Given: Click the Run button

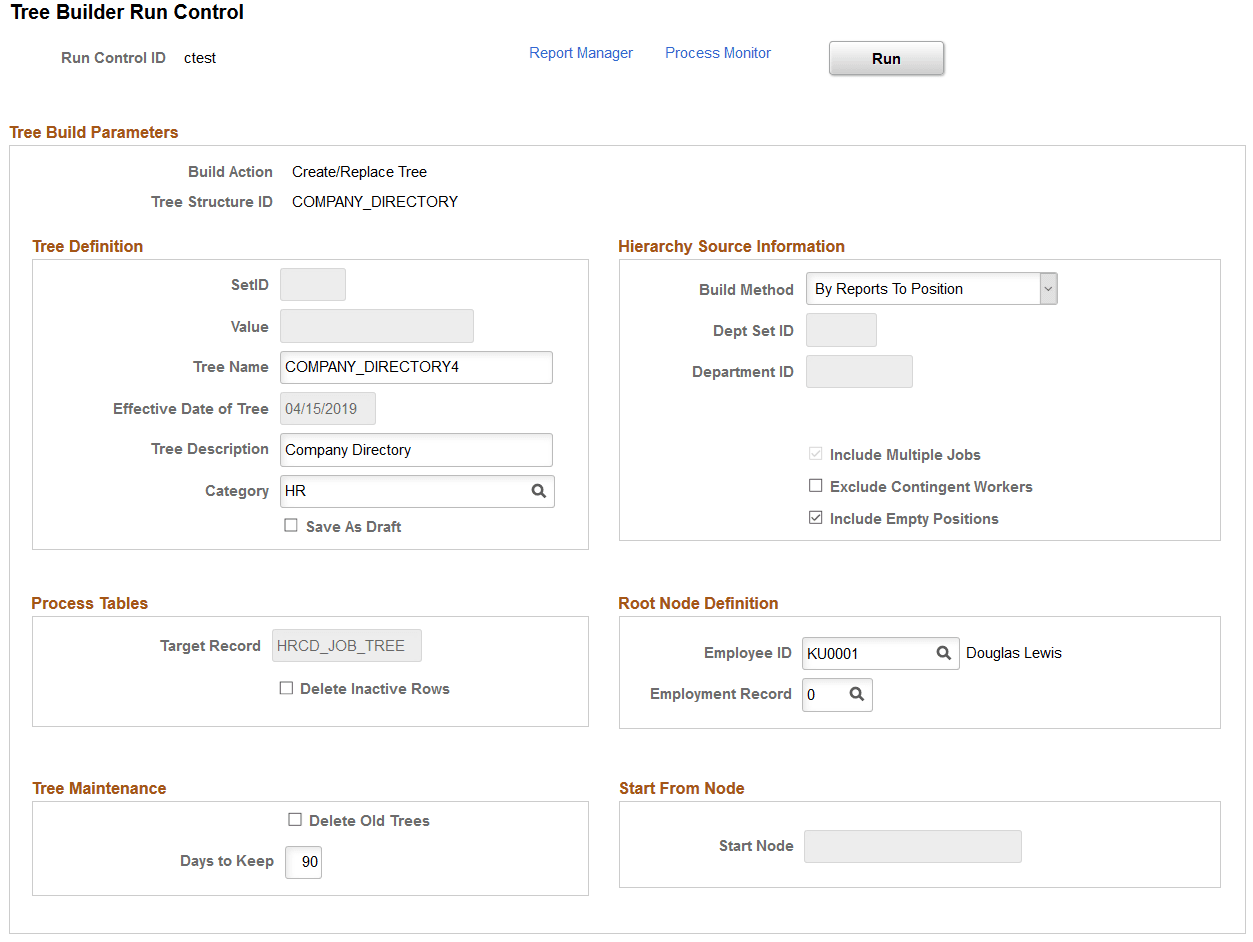Looking at the screenshot, I should pos(886,58).
